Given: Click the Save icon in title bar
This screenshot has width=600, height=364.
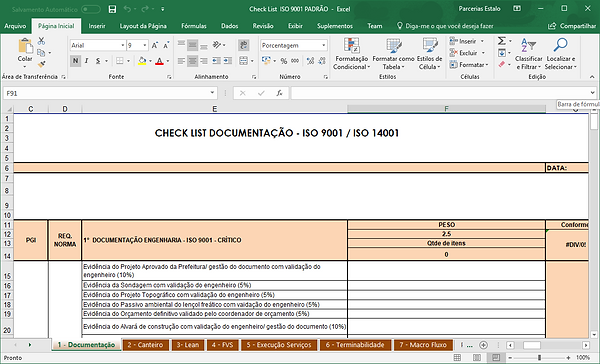Looking at the screenshot, I should (x=112, y=9).
